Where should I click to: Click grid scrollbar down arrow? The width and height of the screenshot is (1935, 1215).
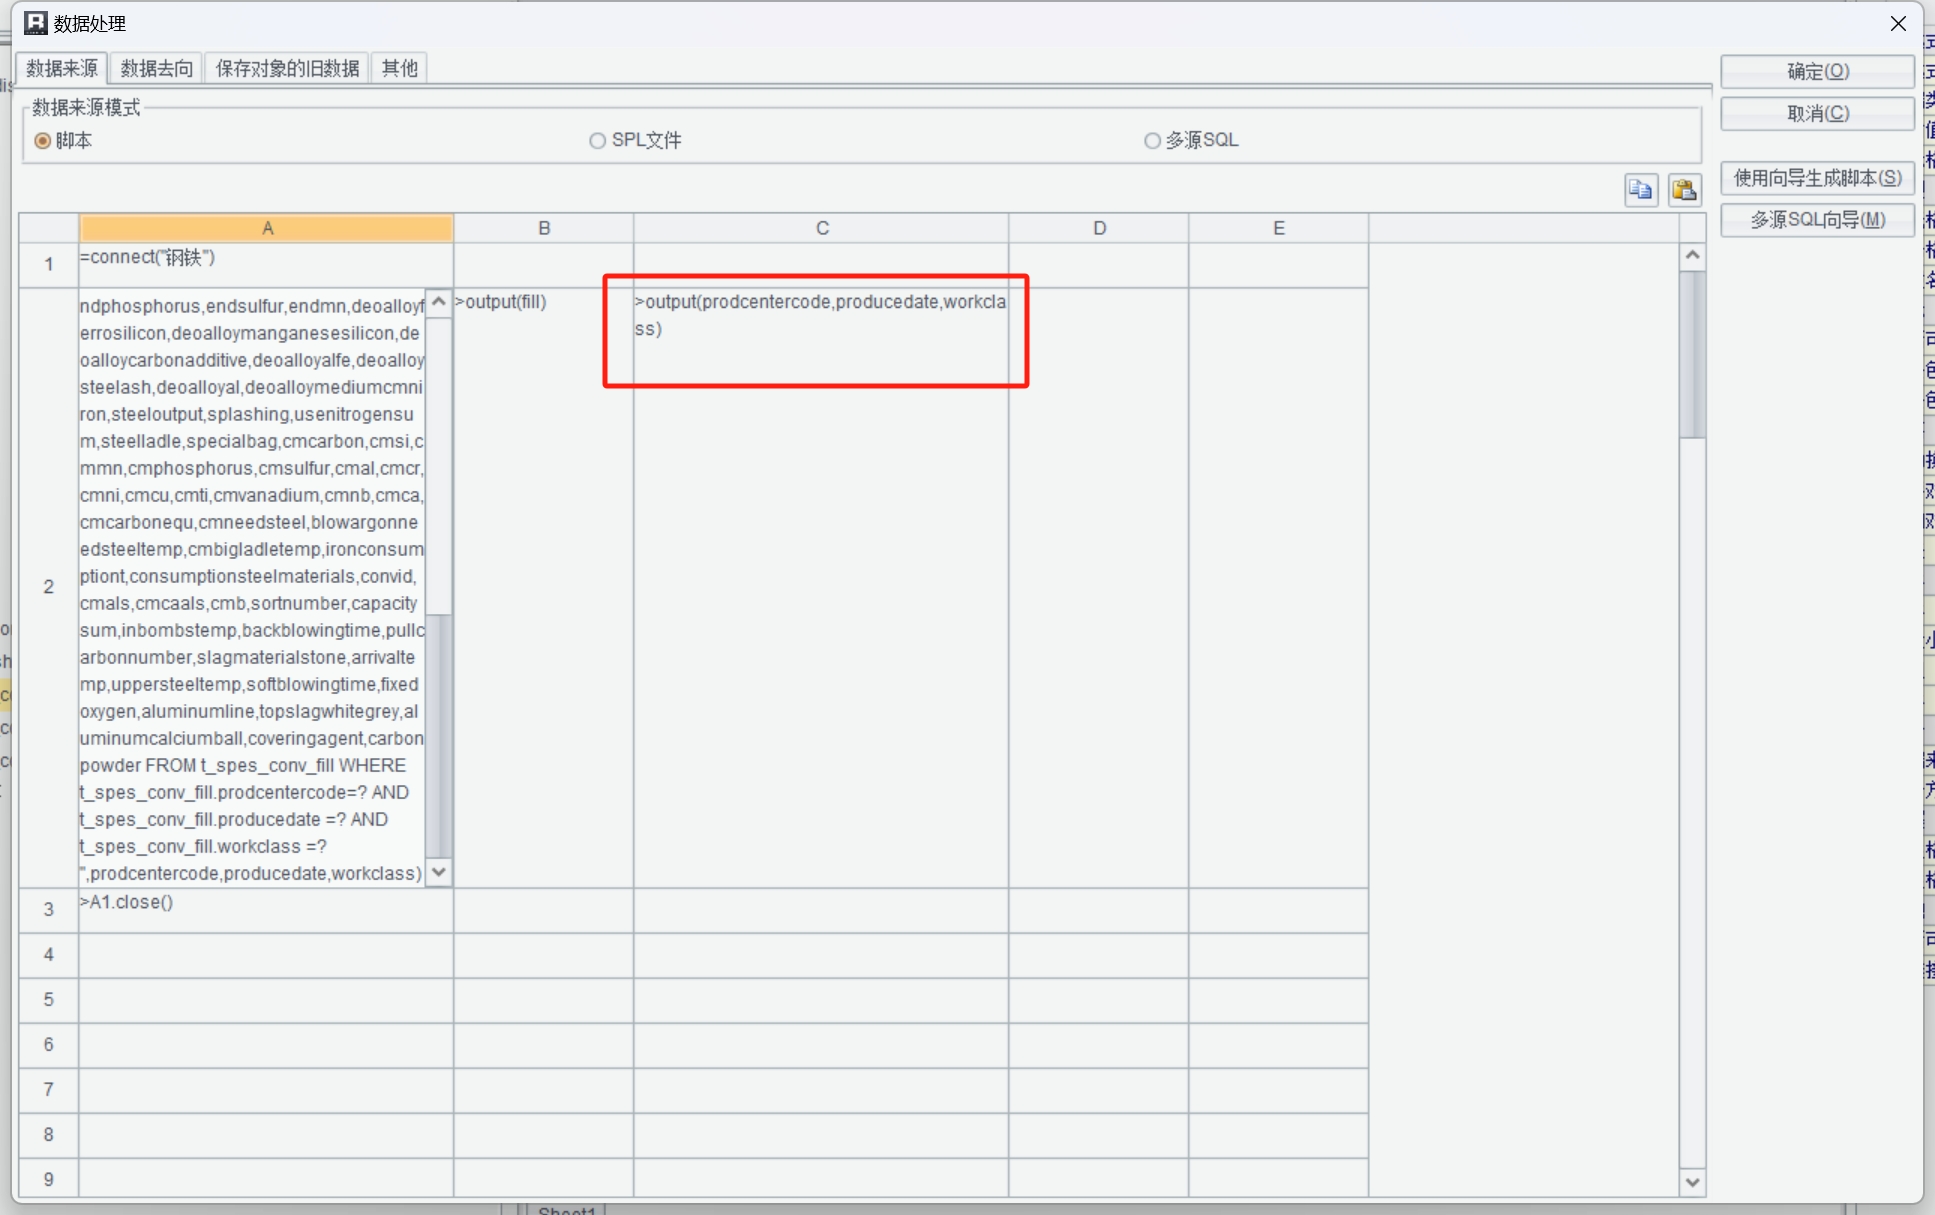[1692, 1182]
